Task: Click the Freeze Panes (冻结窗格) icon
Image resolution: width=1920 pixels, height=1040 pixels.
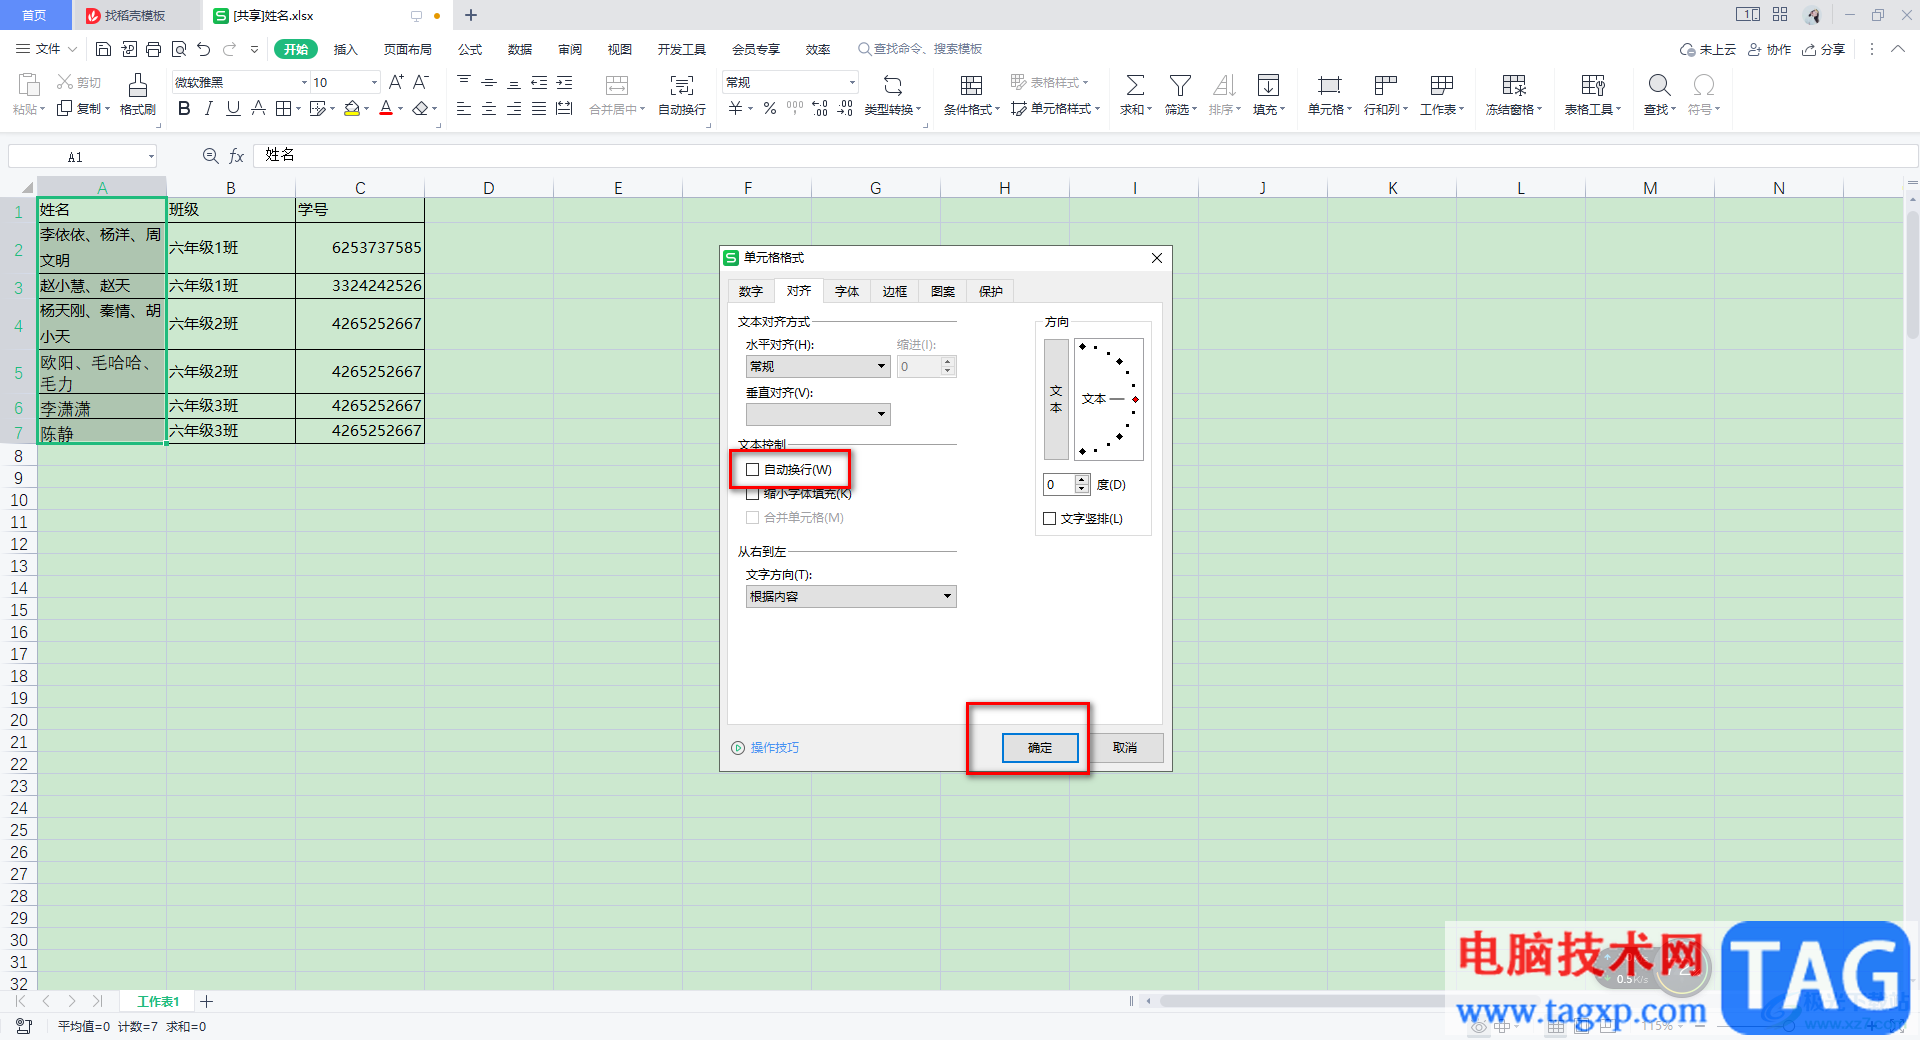Action: pyautogui.click(x=1514, y=85)
